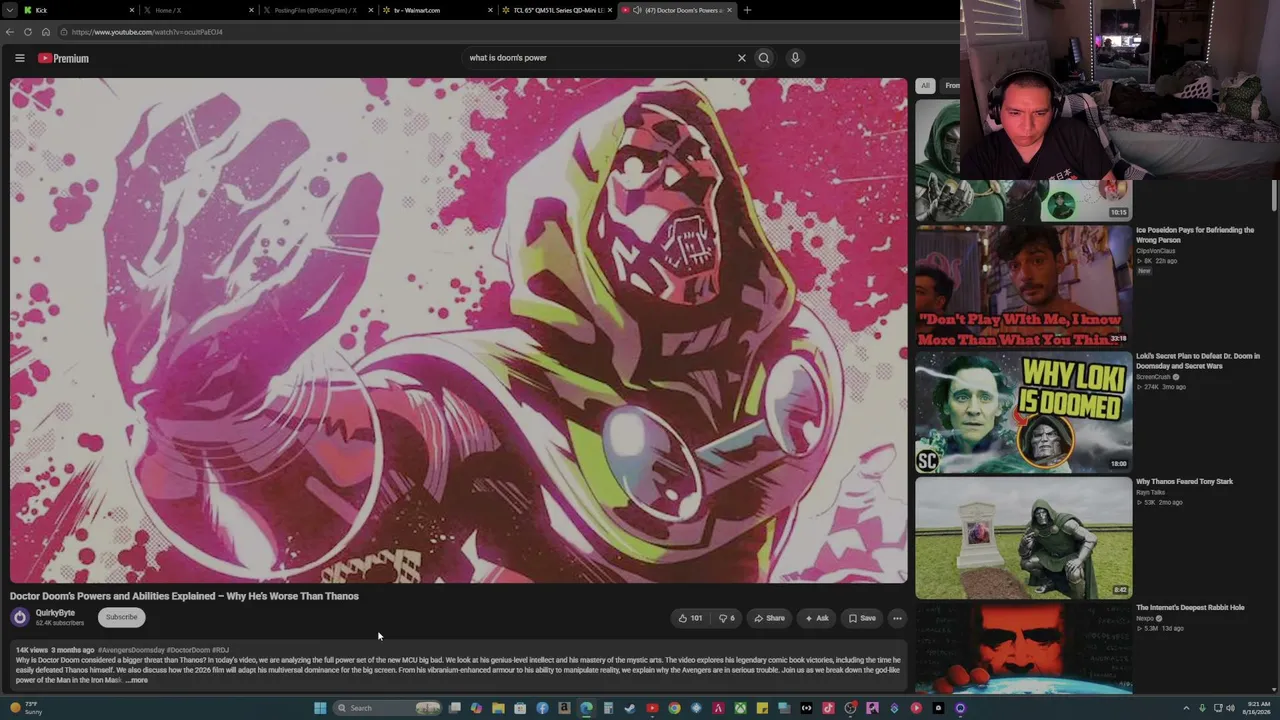Open Microsoft Edge from taskbar
1280x720 pixels.
[586, 708]
